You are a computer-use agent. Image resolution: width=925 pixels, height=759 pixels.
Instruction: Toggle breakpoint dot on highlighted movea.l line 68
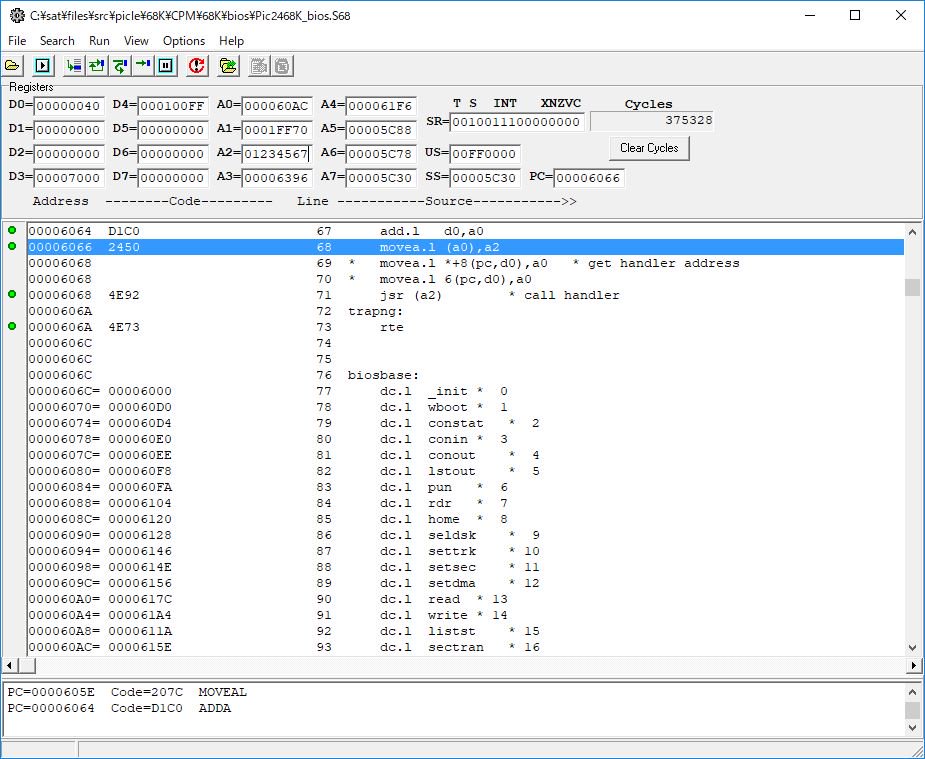[12, 247]
